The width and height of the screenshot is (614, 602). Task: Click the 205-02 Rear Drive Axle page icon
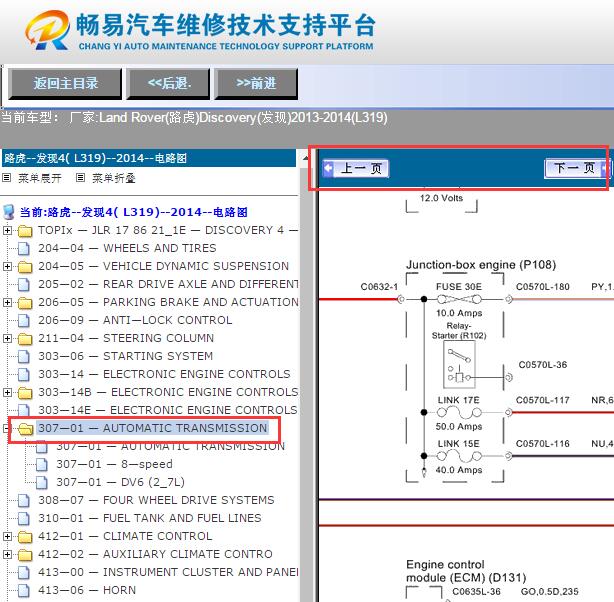[x=24, y=284]
